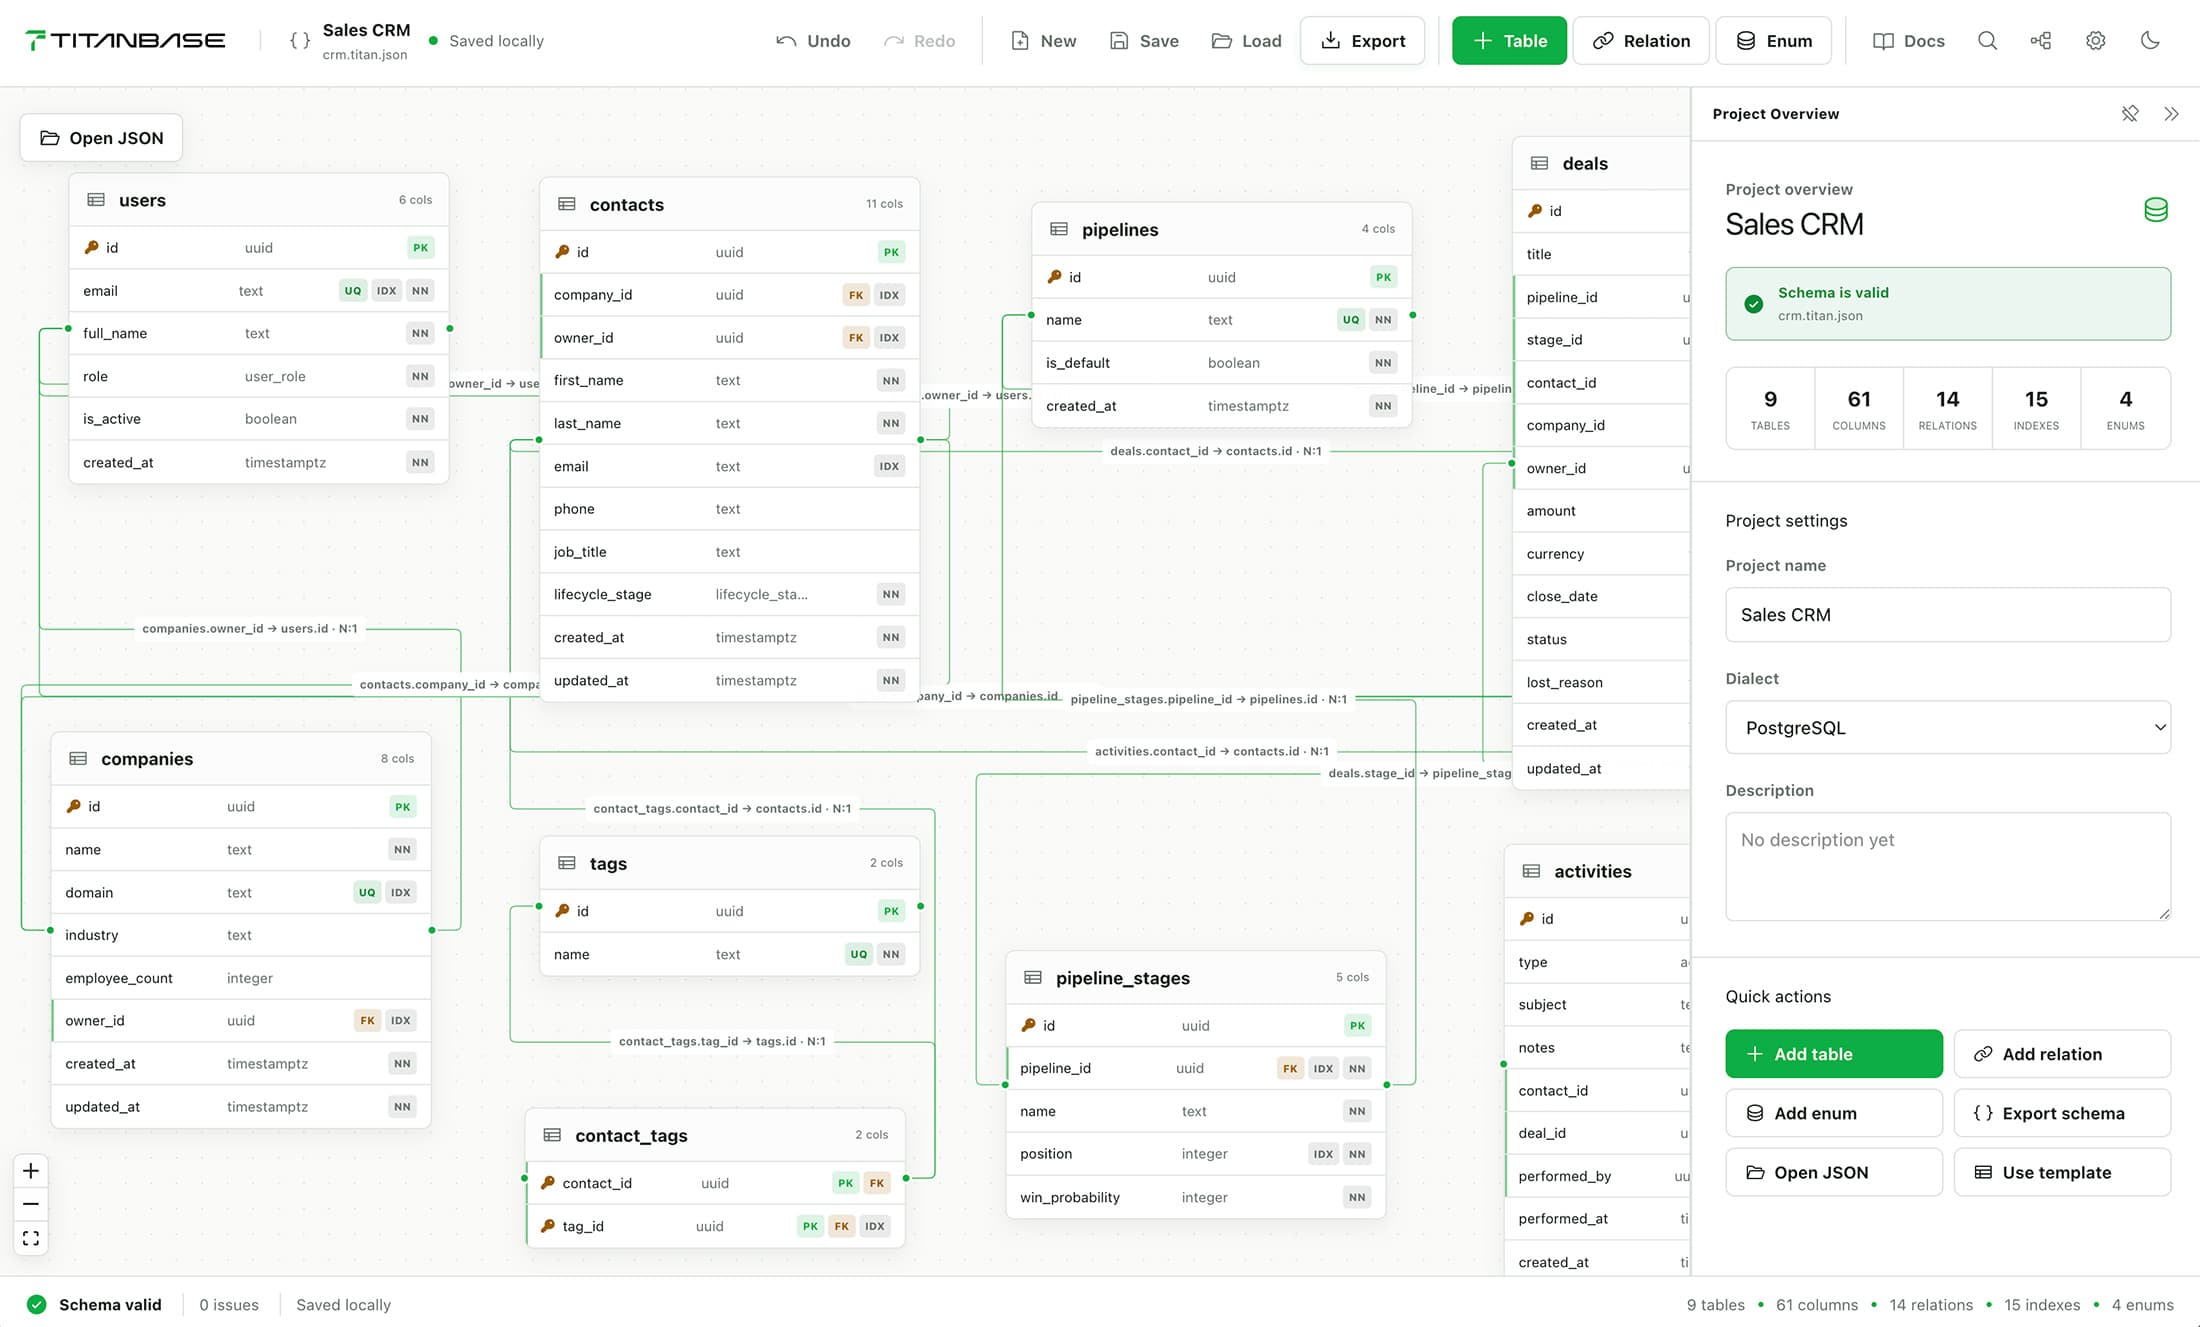Image resolution: width=2200 pixels, height=1327 pixels.
Task: Click the deals table icon
Action: click(x=1540, y=163)
